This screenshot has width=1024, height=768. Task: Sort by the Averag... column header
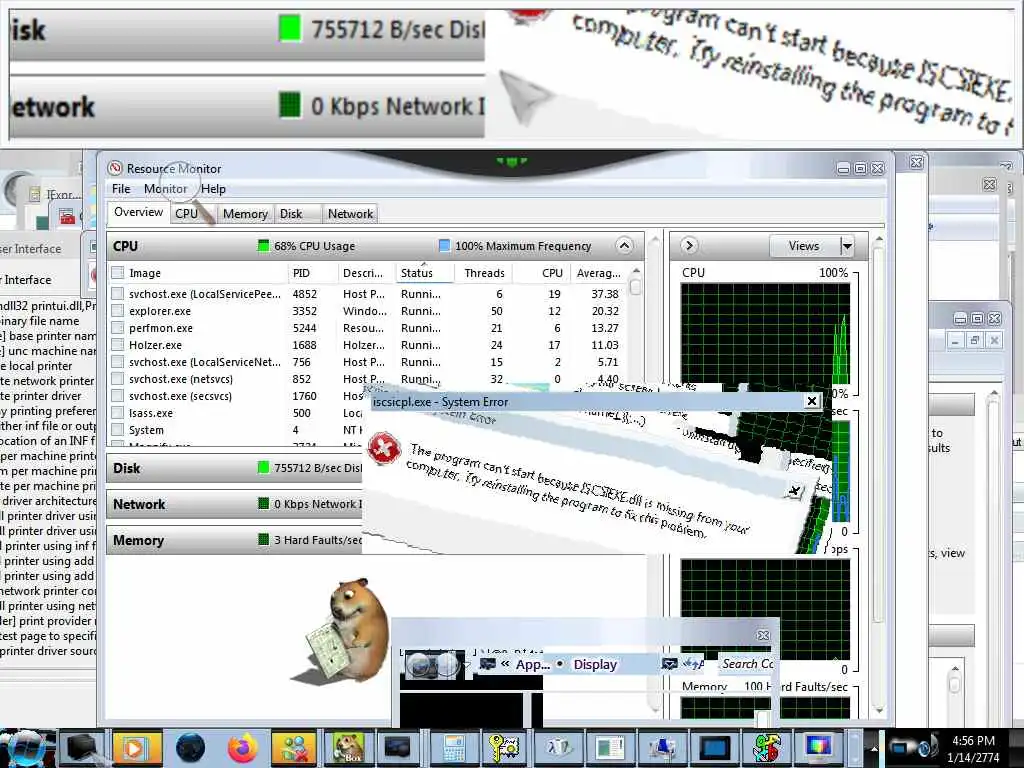click(598, 273)
